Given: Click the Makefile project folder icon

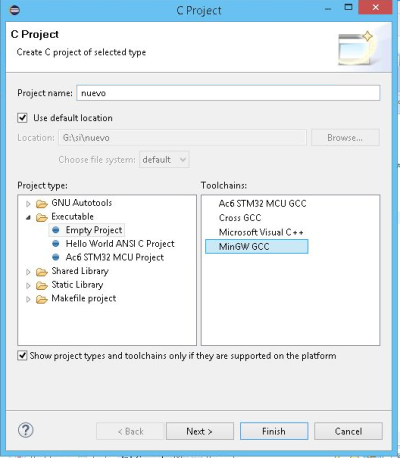Looking at the screenshot, I should point(42,299).
